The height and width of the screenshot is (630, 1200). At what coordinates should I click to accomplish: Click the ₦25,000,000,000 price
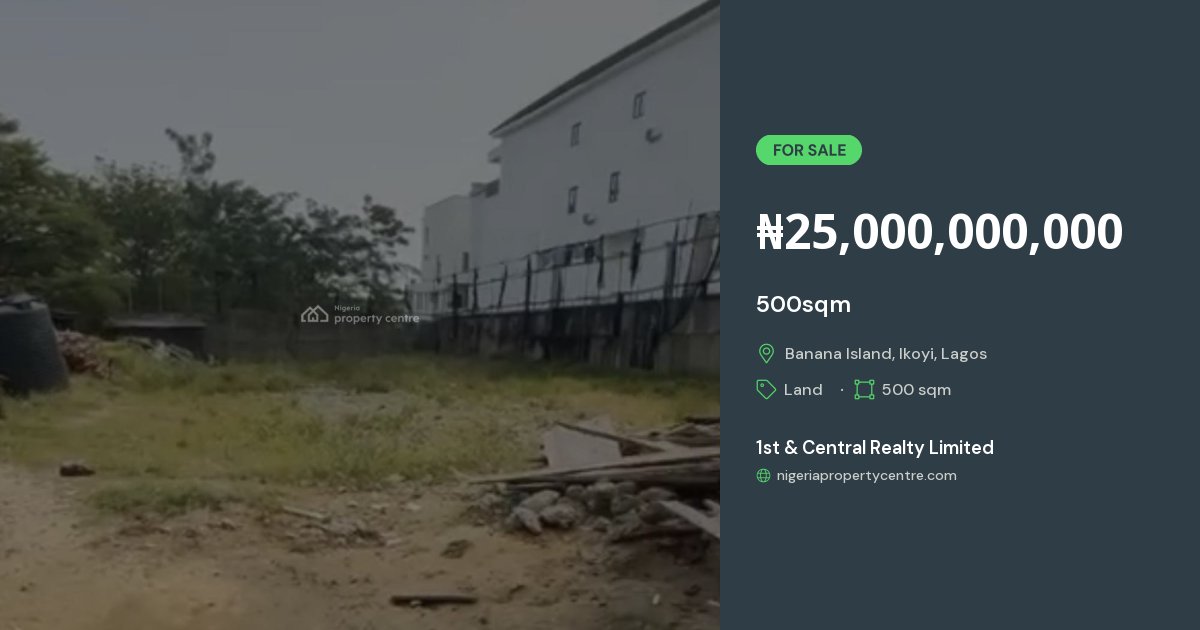(x=940, y=232)
